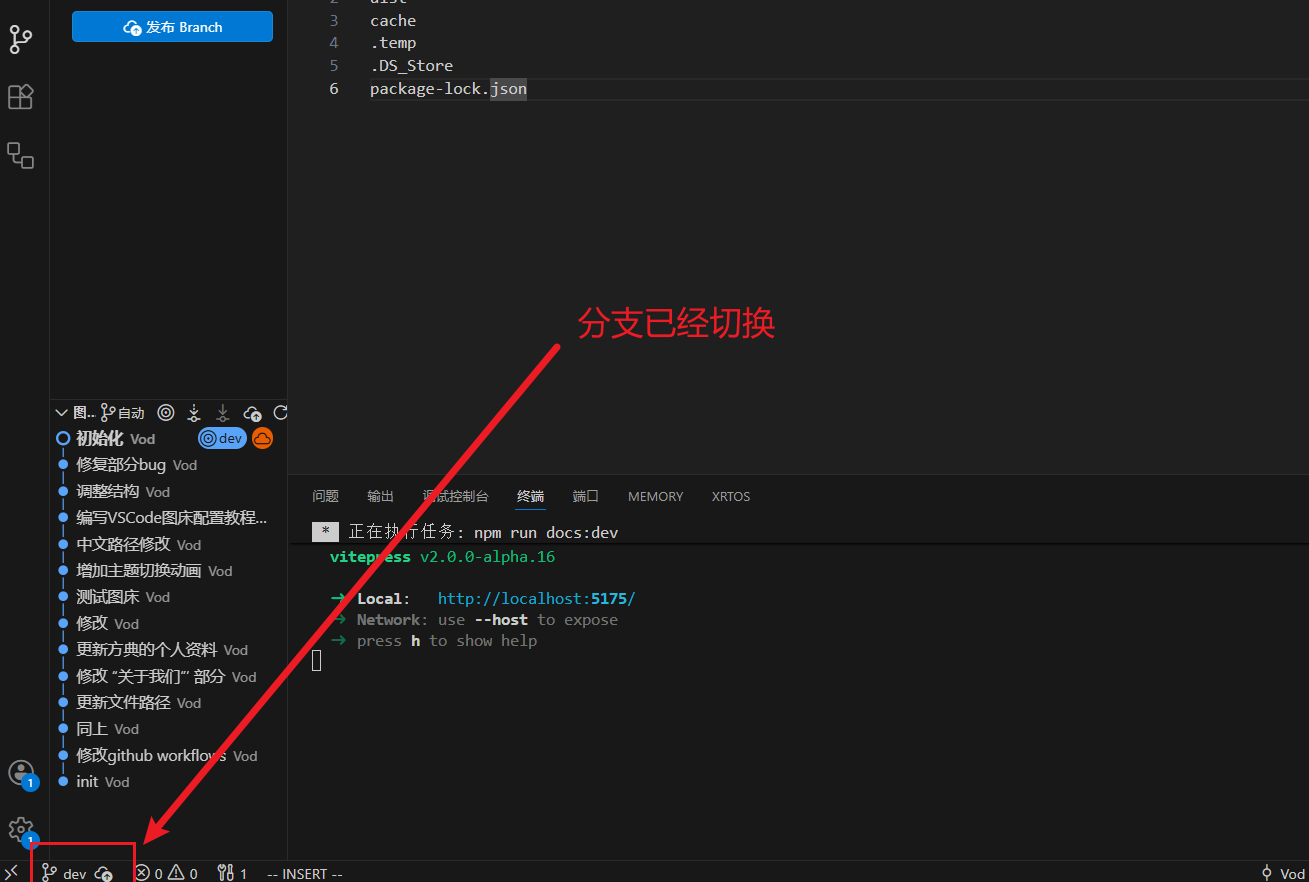
Task: Open the 自动 branch picker dropdown
Action: click(123, 412)
